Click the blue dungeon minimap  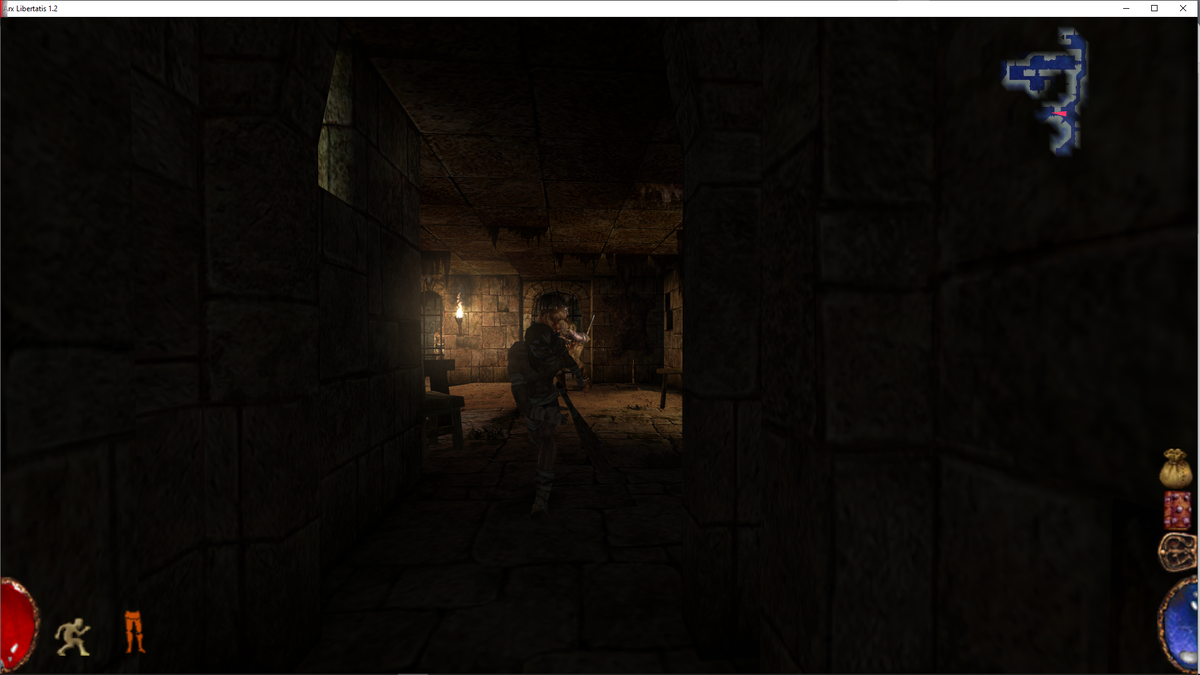(x=1046, y=90)
